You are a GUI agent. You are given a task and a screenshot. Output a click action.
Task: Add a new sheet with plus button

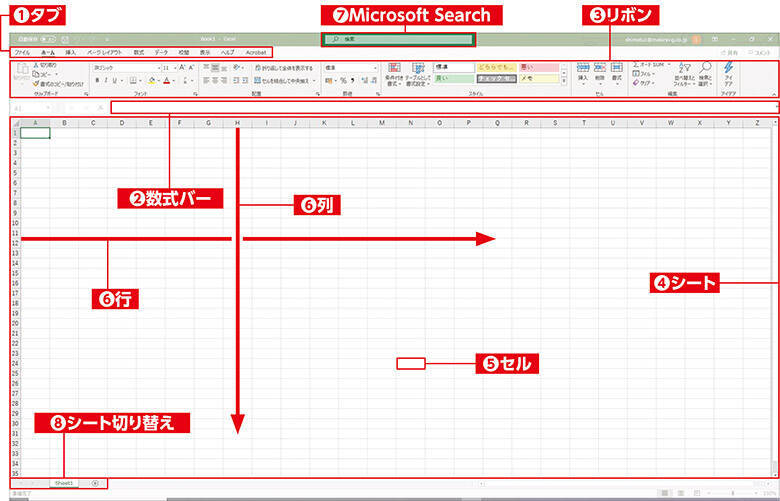tap(95, 483)
